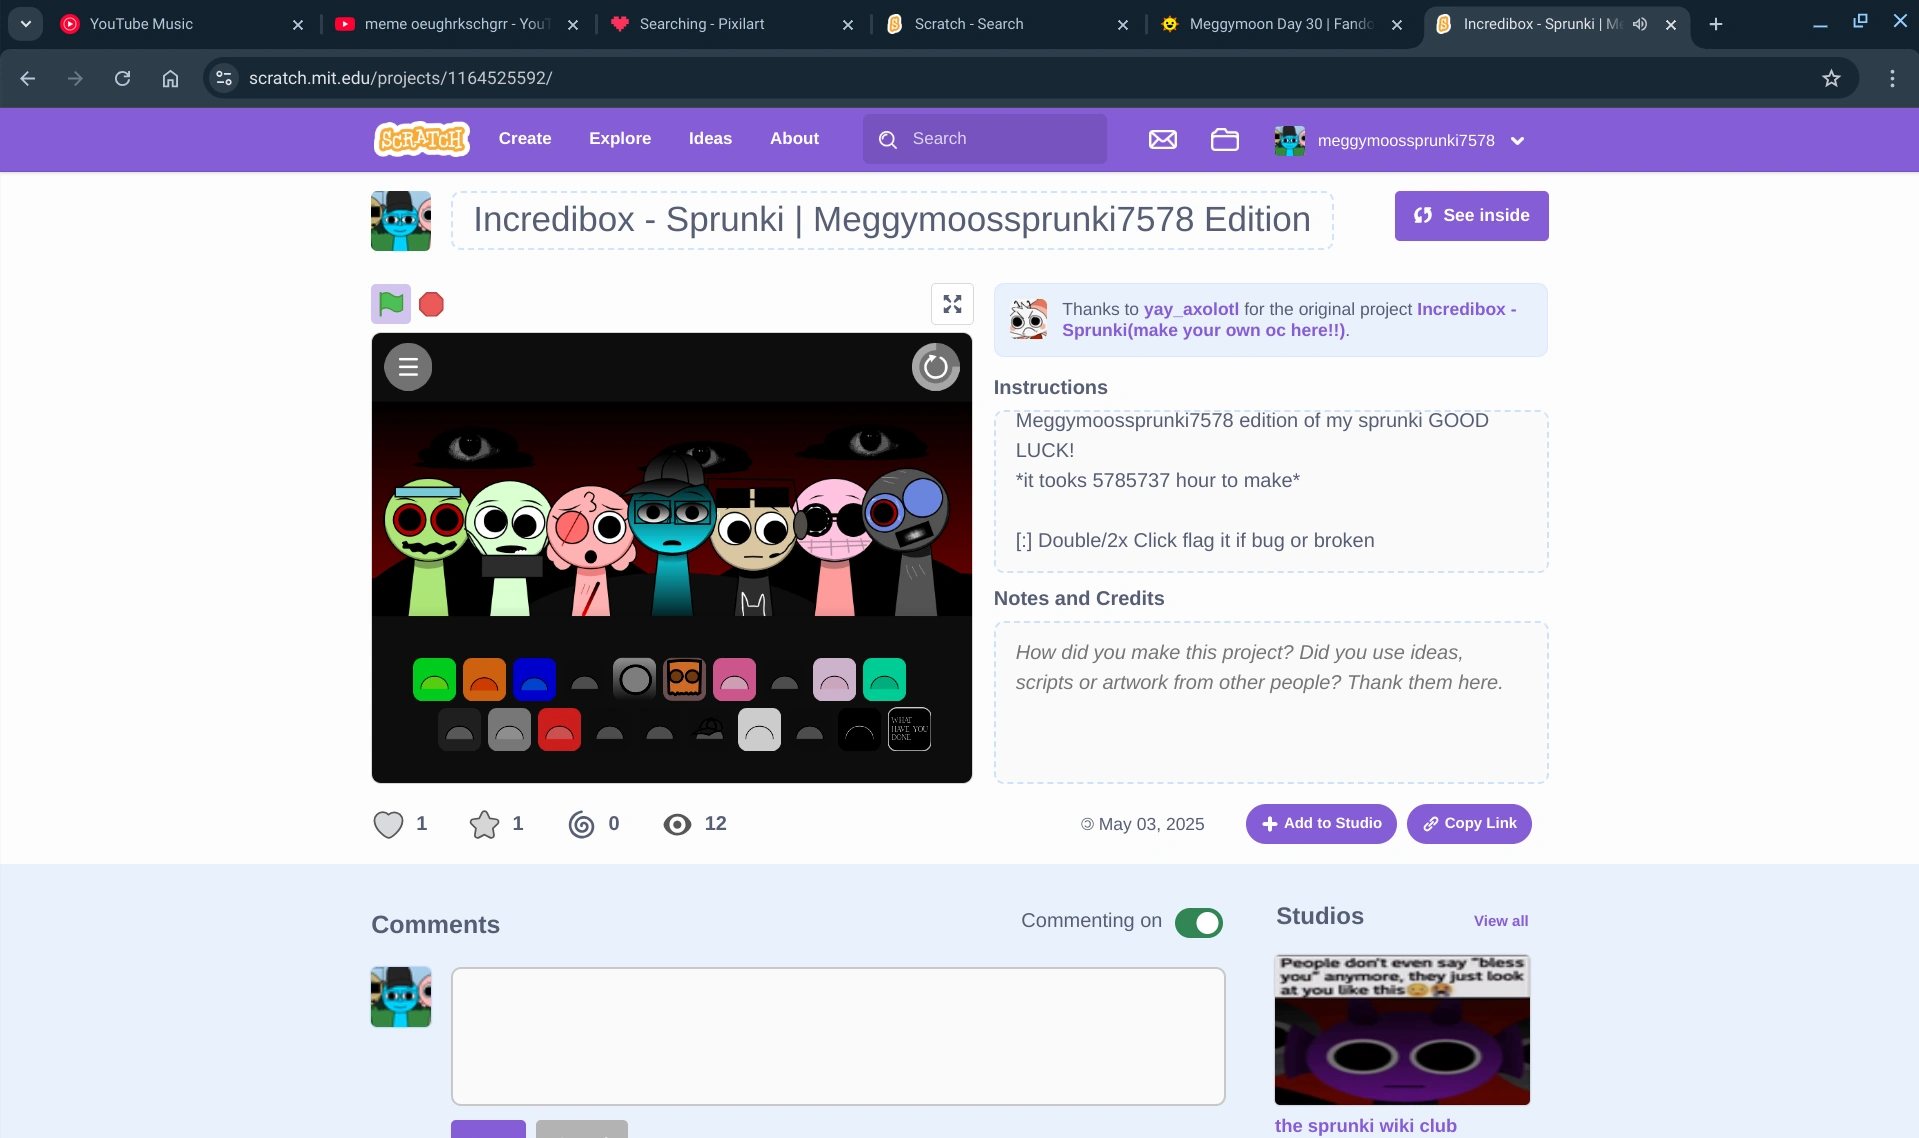Expand the meggymoossprunki7578 account dropdown
Image resolution: width=1919 pixels, height=1138 pixels.
tap(1517, 141)
